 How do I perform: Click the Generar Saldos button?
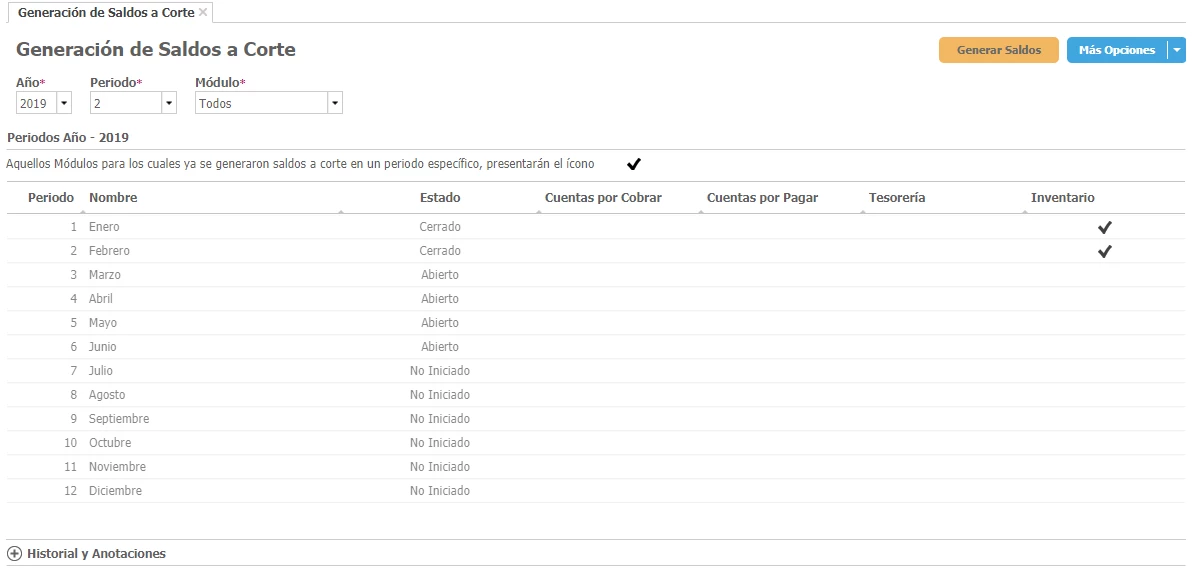point(998,50)
